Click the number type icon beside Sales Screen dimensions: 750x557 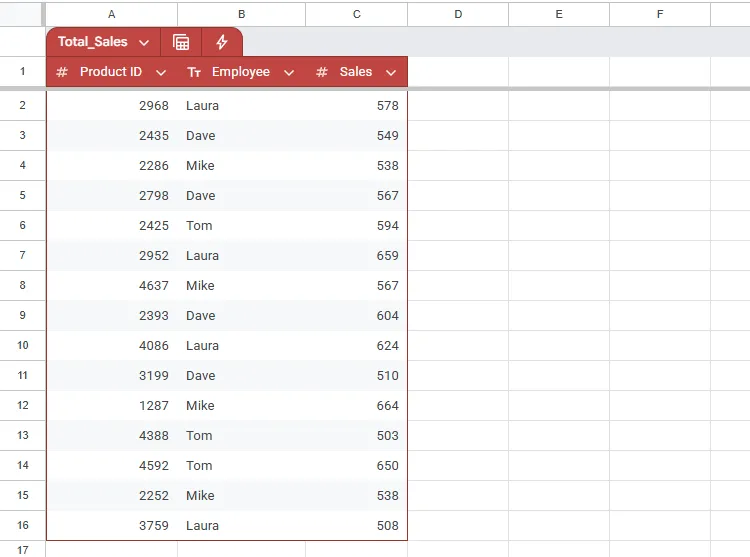tap(322, 72)
